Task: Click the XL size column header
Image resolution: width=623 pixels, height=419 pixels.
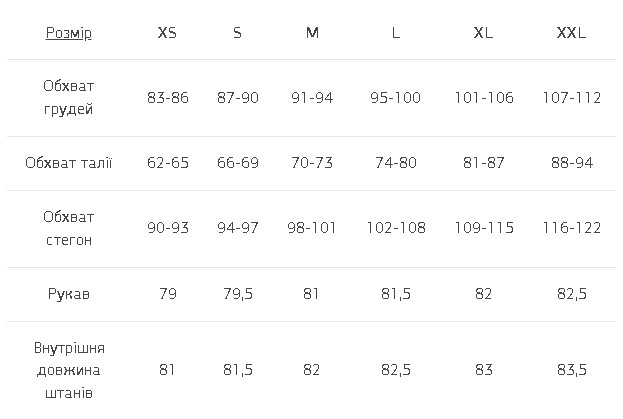Action: 483,33
